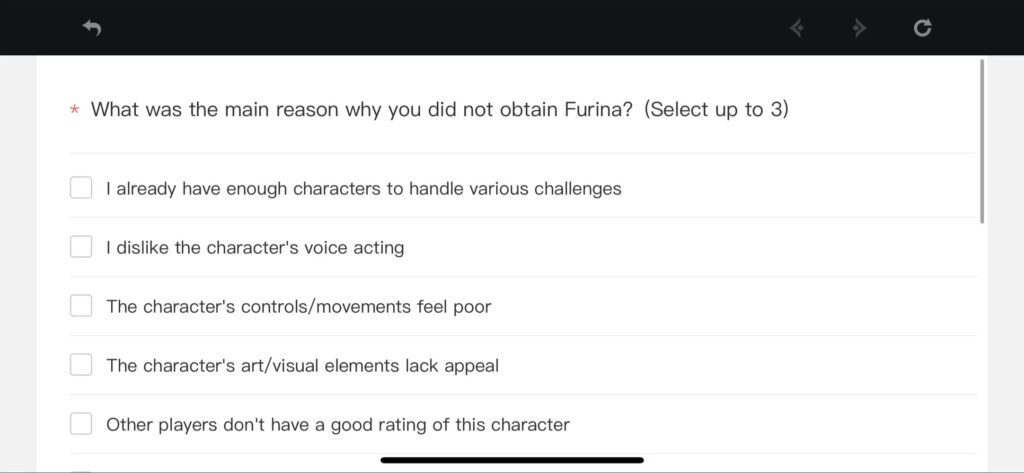Enable checkbox for other players' poor rating
Screen dimensions: 1024x473
click(x=81, y=424)
